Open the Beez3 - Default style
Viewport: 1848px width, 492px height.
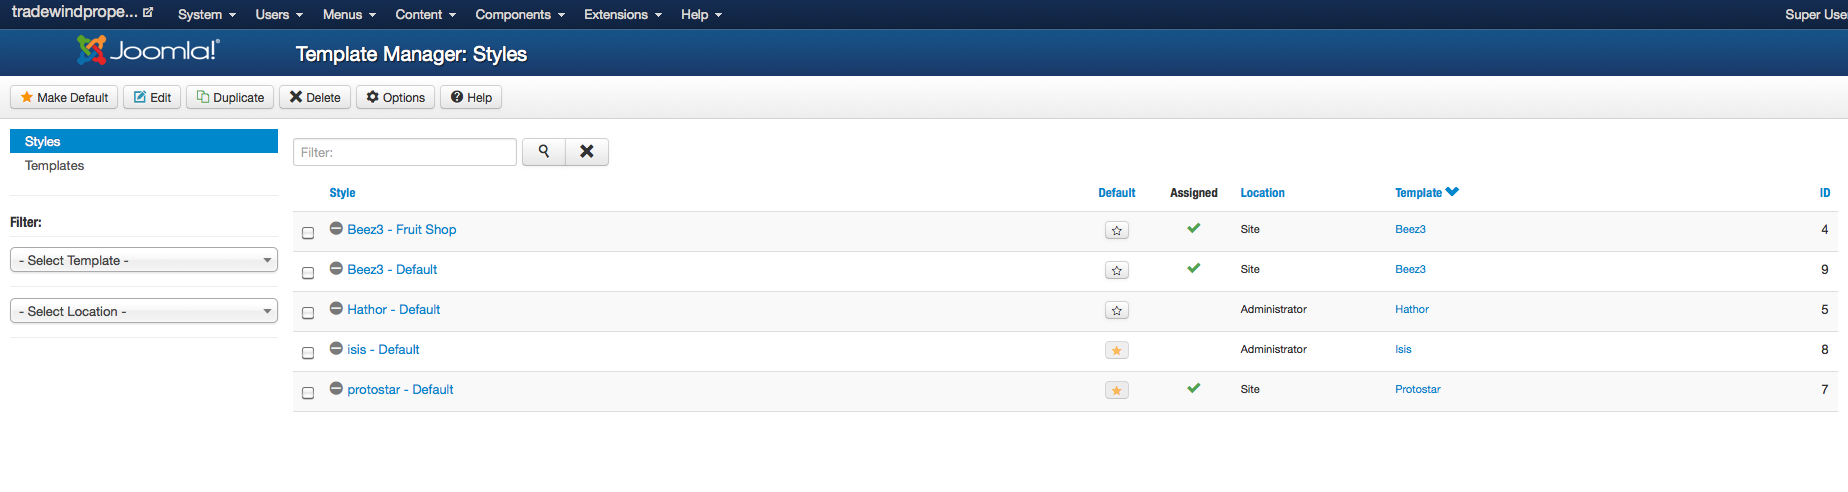[392, 269]
